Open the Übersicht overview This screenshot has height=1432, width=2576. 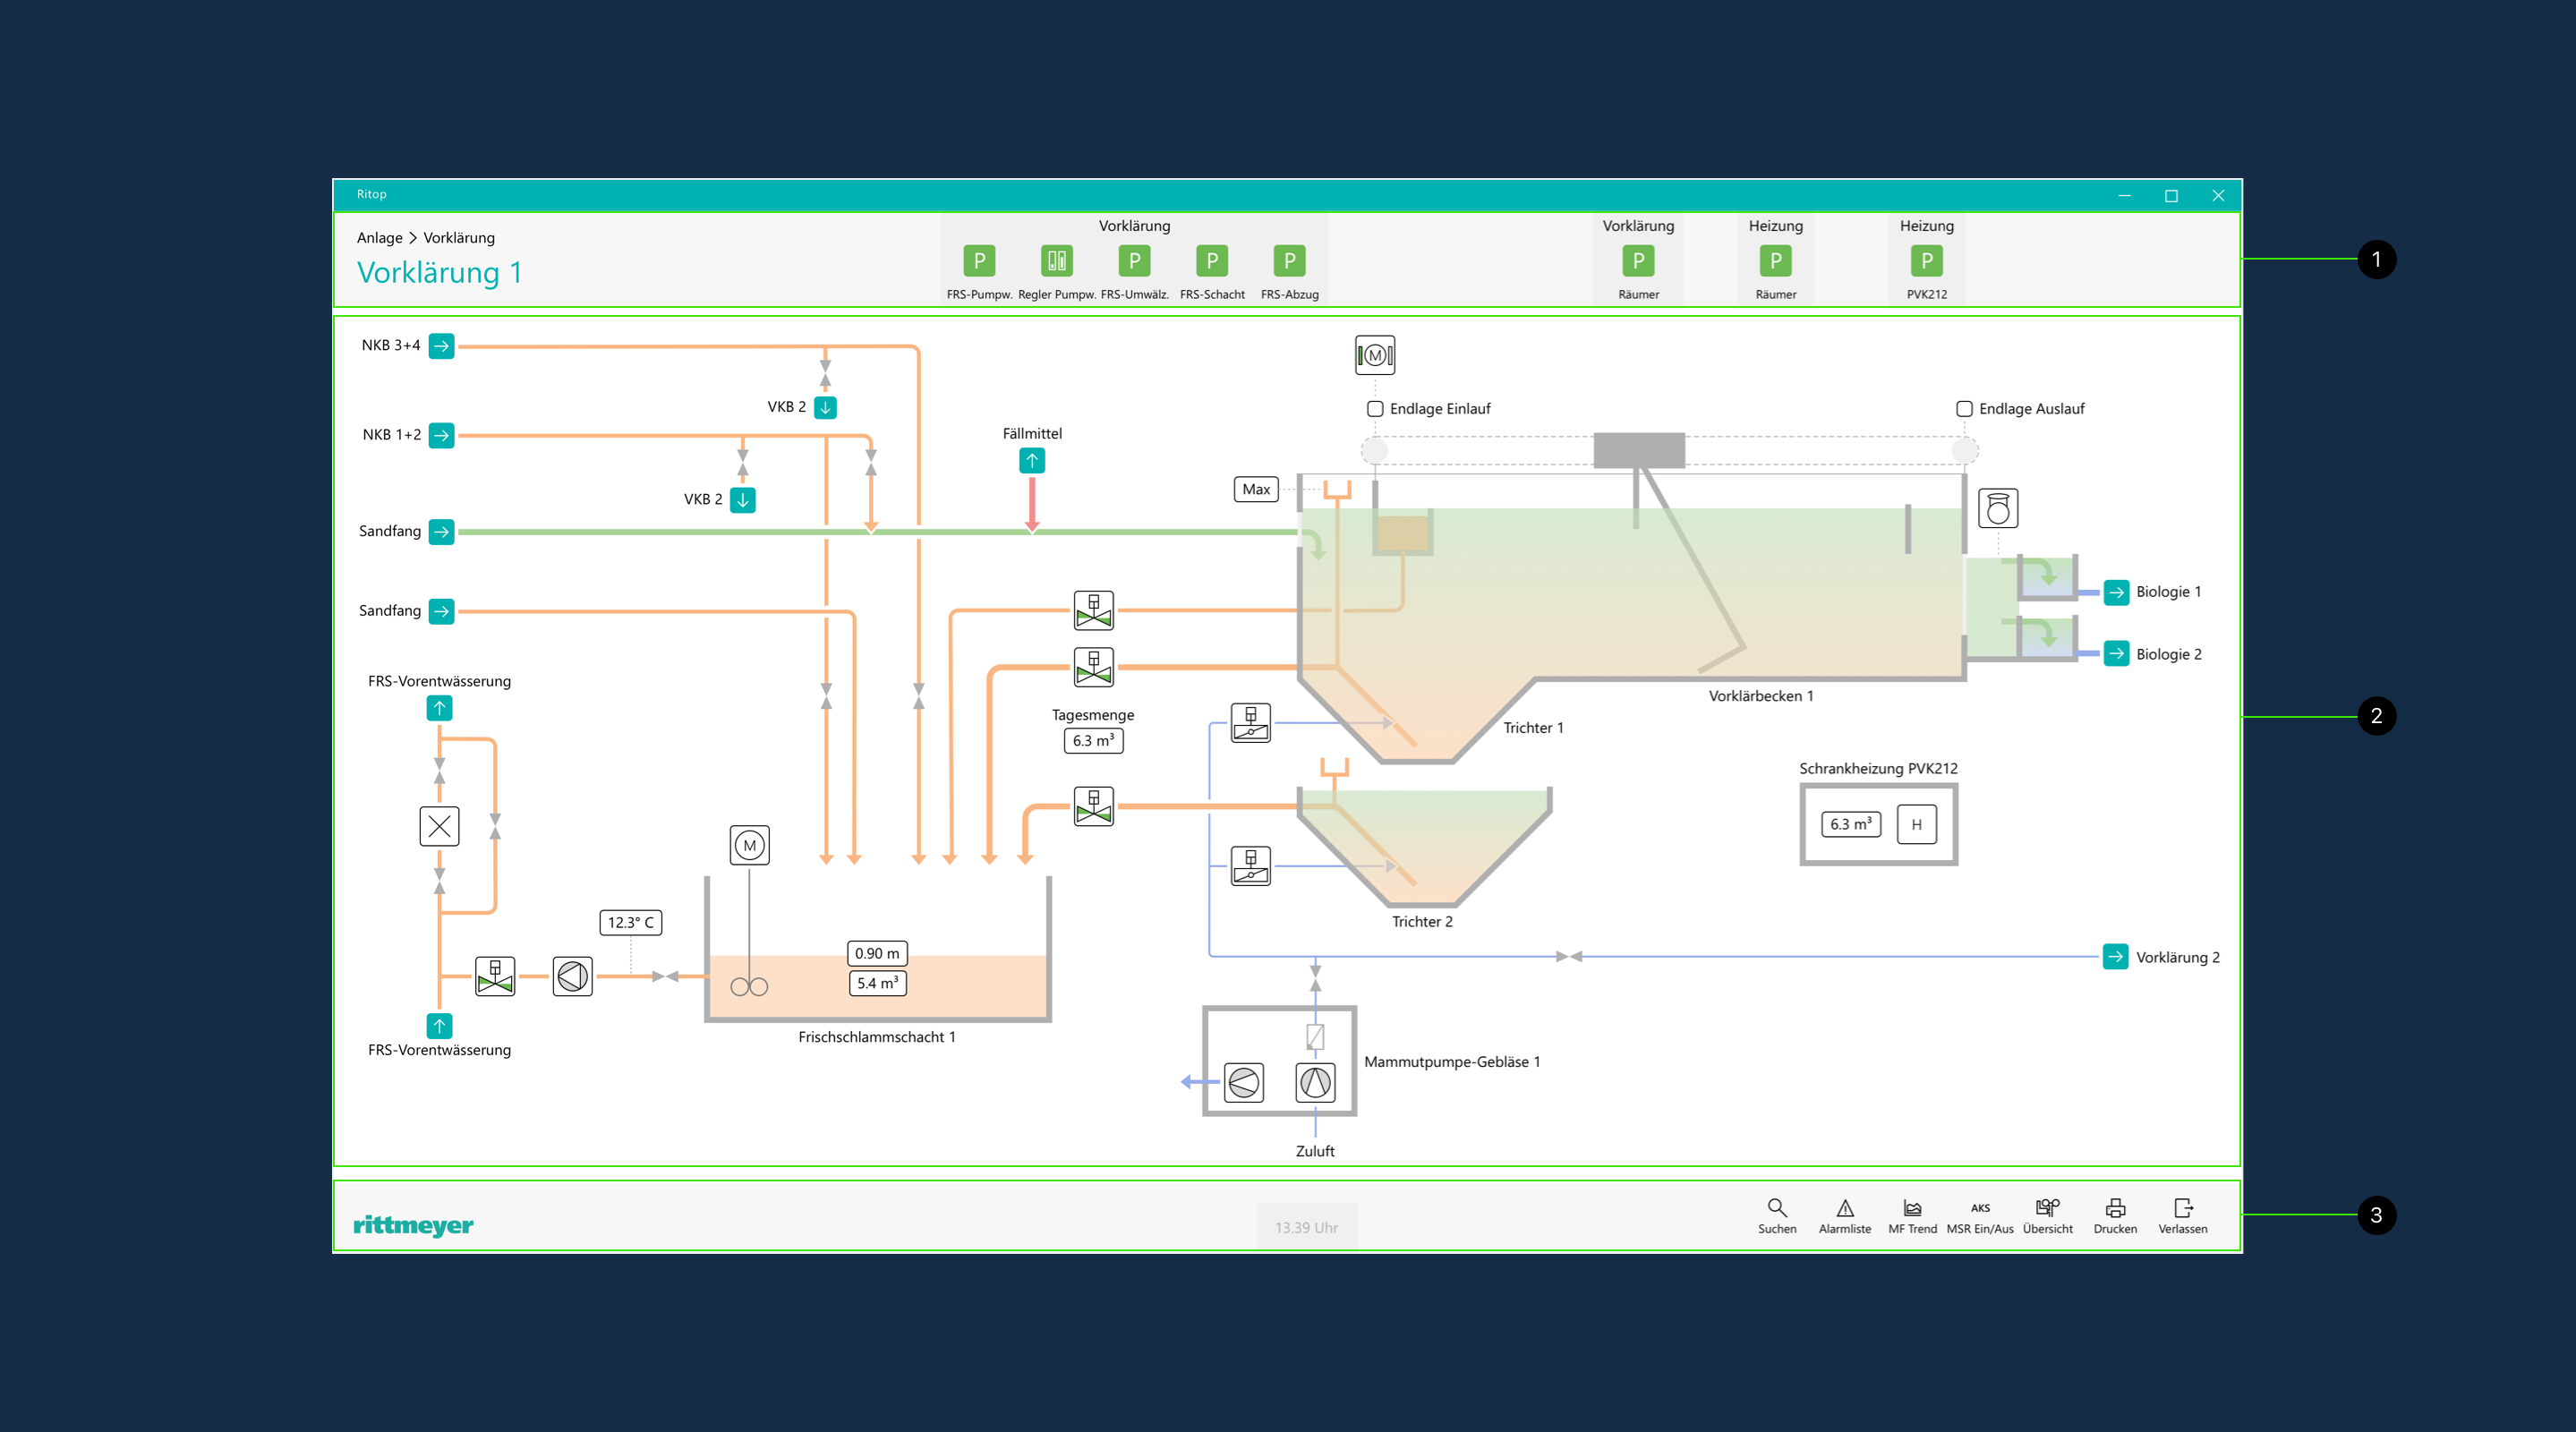tap(2047, 1215)
